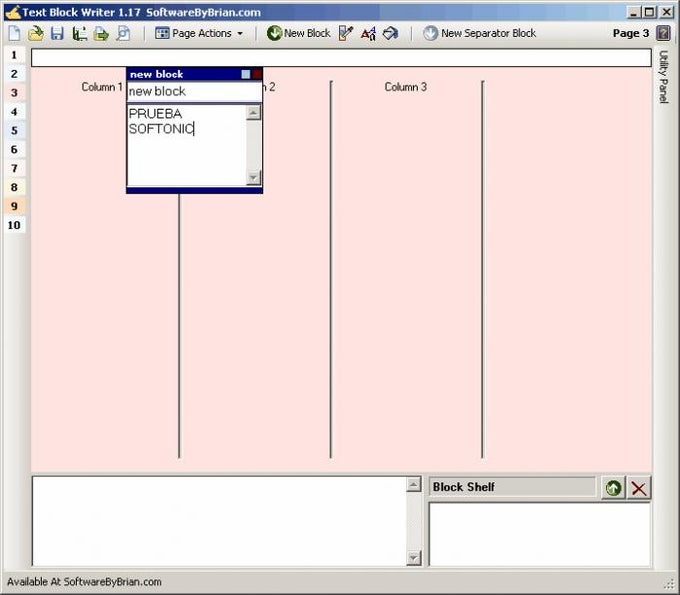Close the new block with red square
680x595 pixels.
[x=257, y=74]
